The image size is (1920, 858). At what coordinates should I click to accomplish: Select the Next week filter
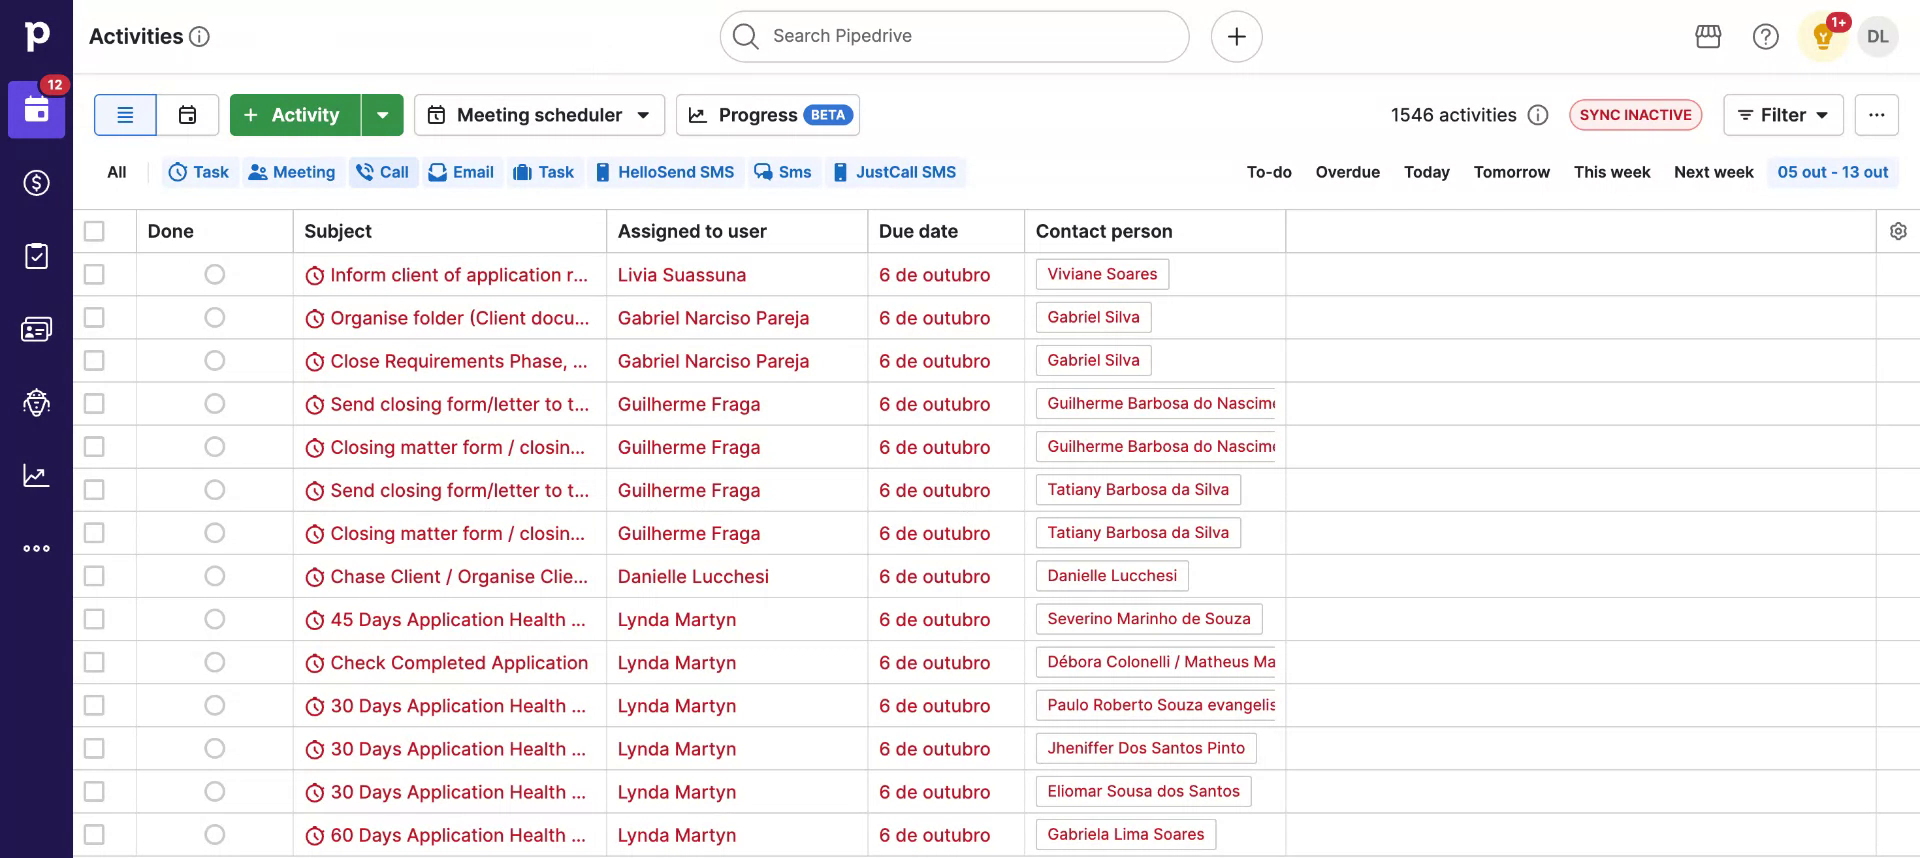point(1714,172)
